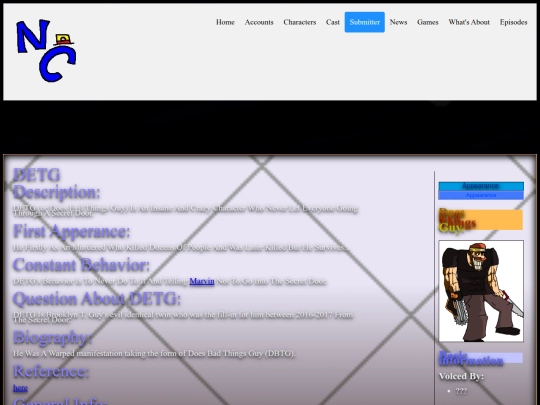Open the Characters menu item
540x405 pixels.
pos(300,22)
